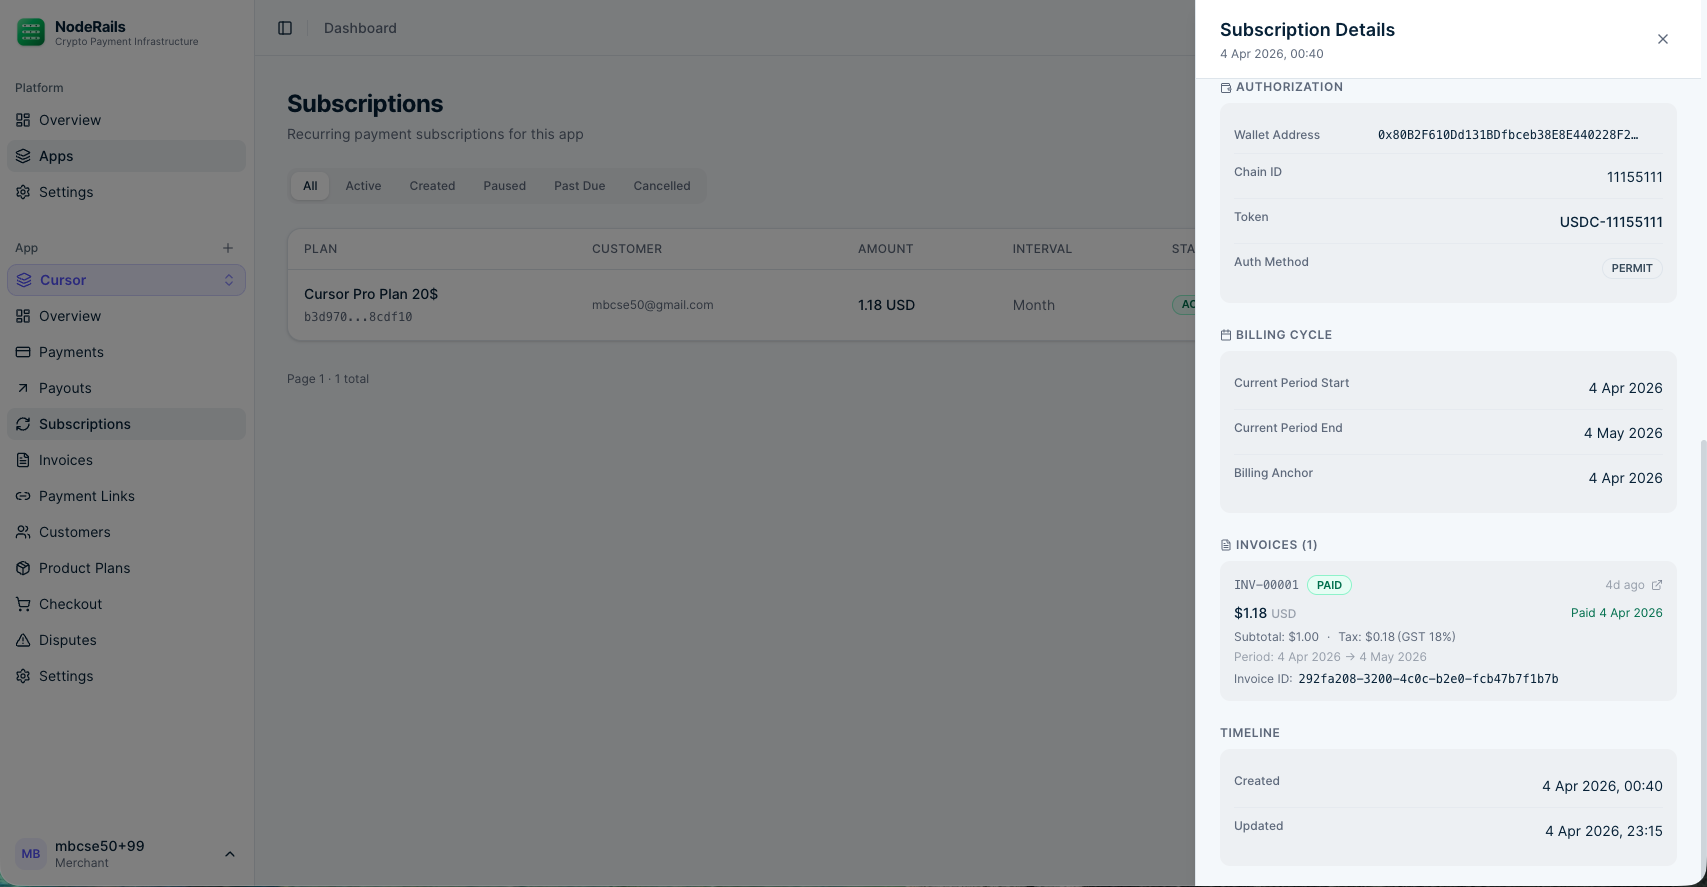The width and height of the screenshot is (1707, 887).
Task: Open Customers in sidebar
Action: pyautogui.click(x=126, y=532)
